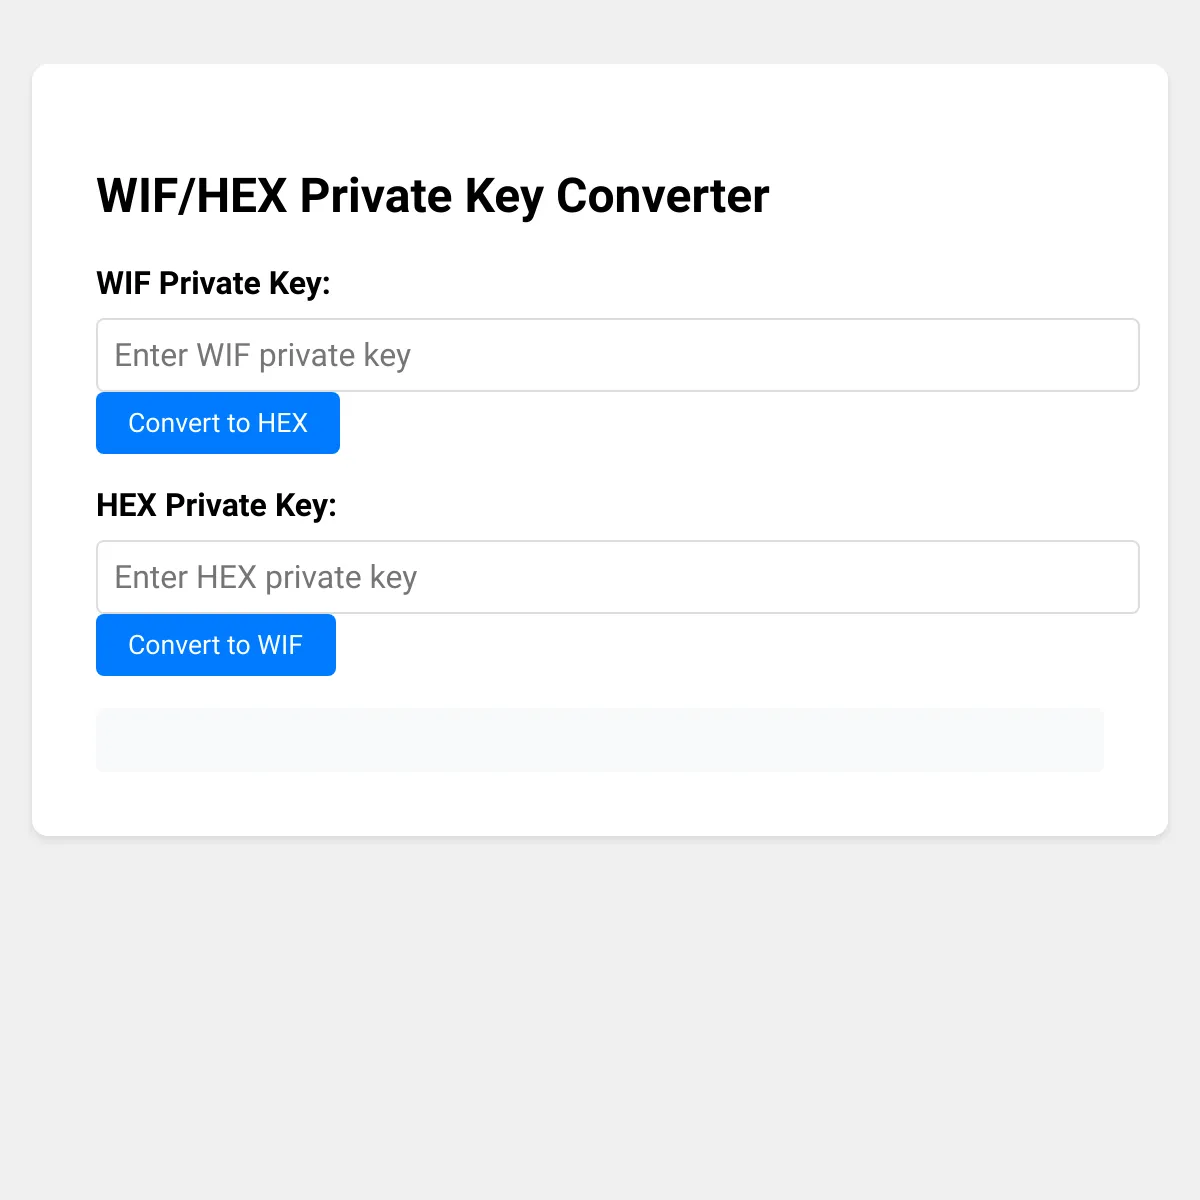This screenshot has width=1200, height=1200.
Task: Click the empty result output box
Action: click(600, 740)
